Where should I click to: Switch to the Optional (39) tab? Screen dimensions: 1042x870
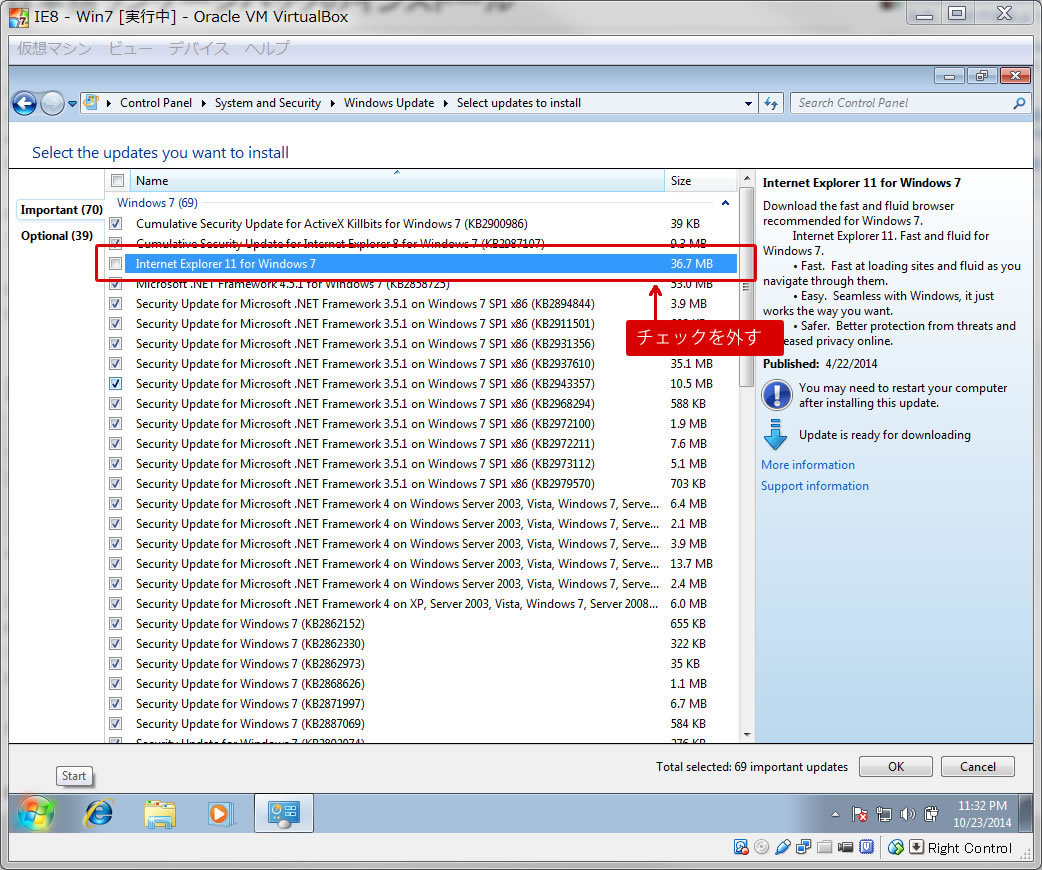coord(56,236)
